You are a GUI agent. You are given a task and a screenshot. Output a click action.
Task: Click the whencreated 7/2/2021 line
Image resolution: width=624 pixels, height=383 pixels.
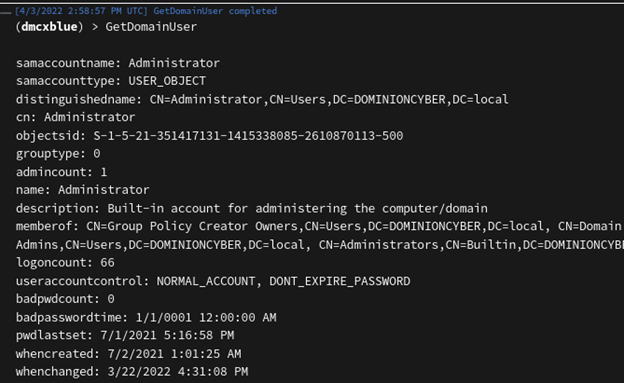129,354
